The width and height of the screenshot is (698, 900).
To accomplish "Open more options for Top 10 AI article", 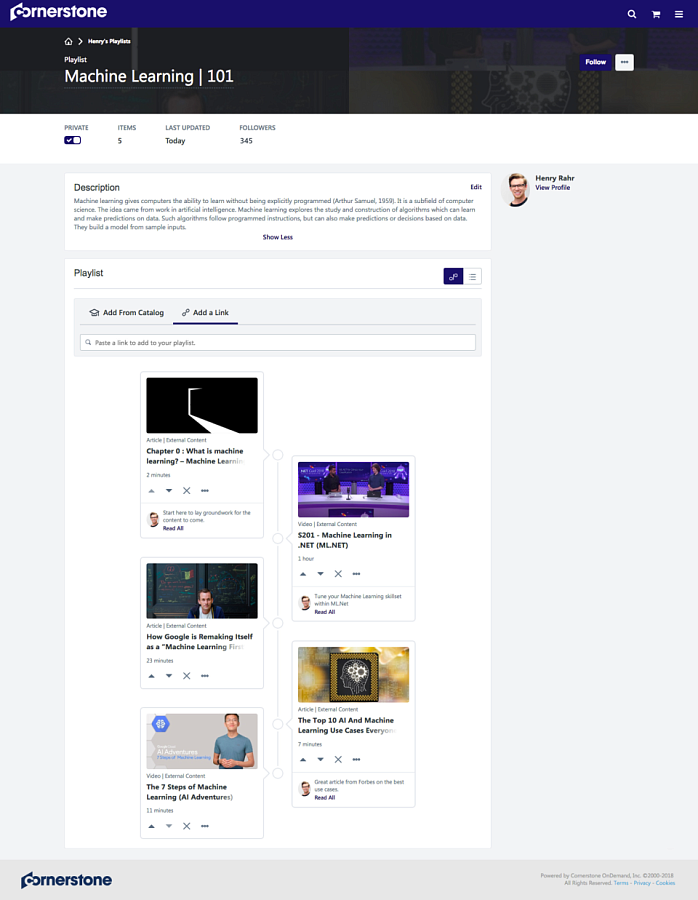I will click(356, 759).
